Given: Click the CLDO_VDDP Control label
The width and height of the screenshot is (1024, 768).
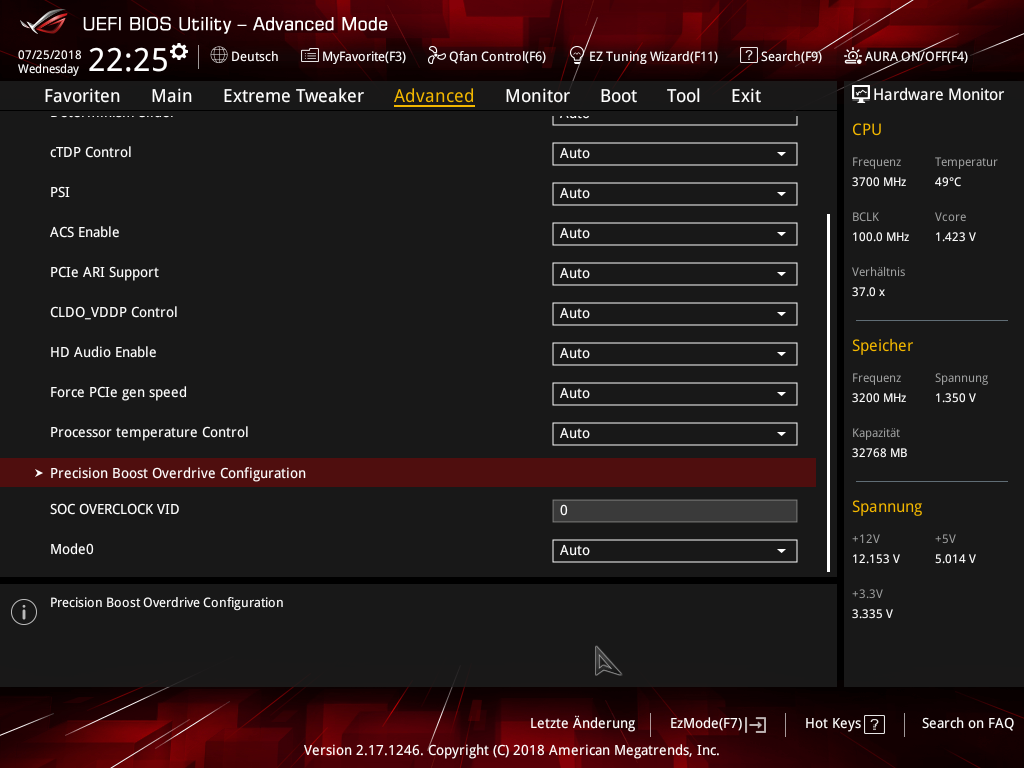Looking at the screenshot, I should pyautogui.click(x=114, y=312).
